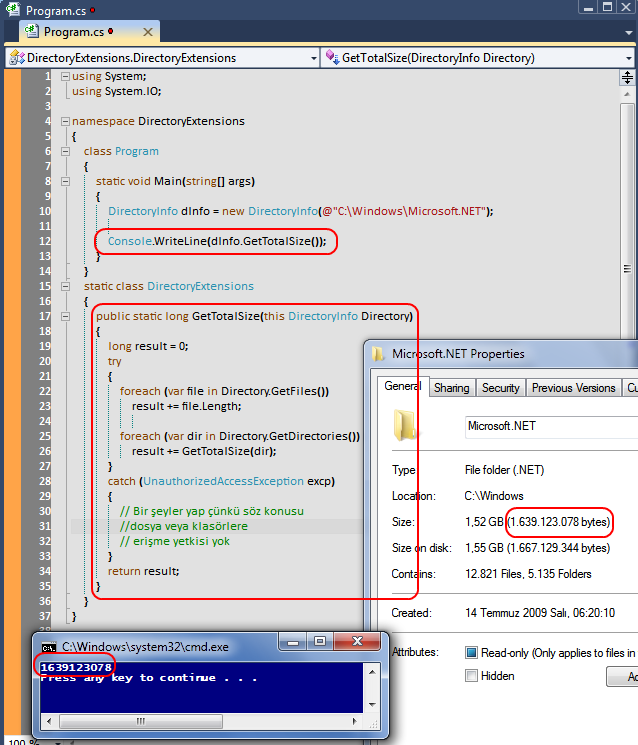Image resolution: width=638 pixels, height=745 pixels.
Task: Enable the Hidden attribute checkbox
Action: click(x=472, y=675)
